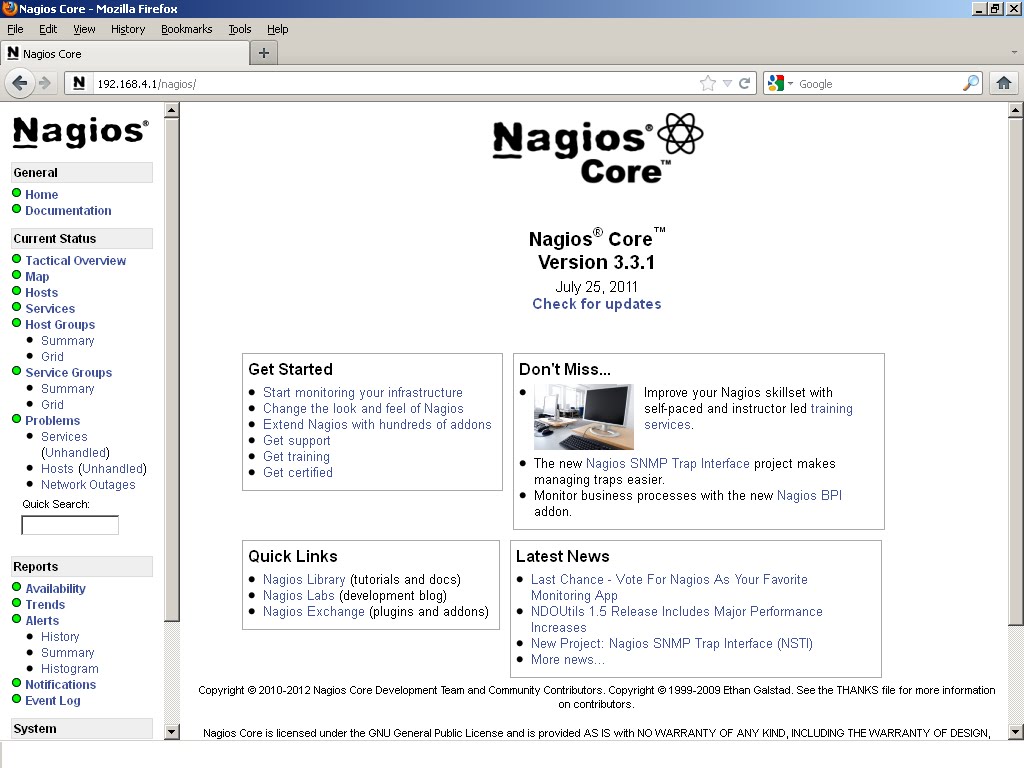Click the Firefox icon in title bar
The width and height of the screenshot is (1024, 768).
point(9,8)
